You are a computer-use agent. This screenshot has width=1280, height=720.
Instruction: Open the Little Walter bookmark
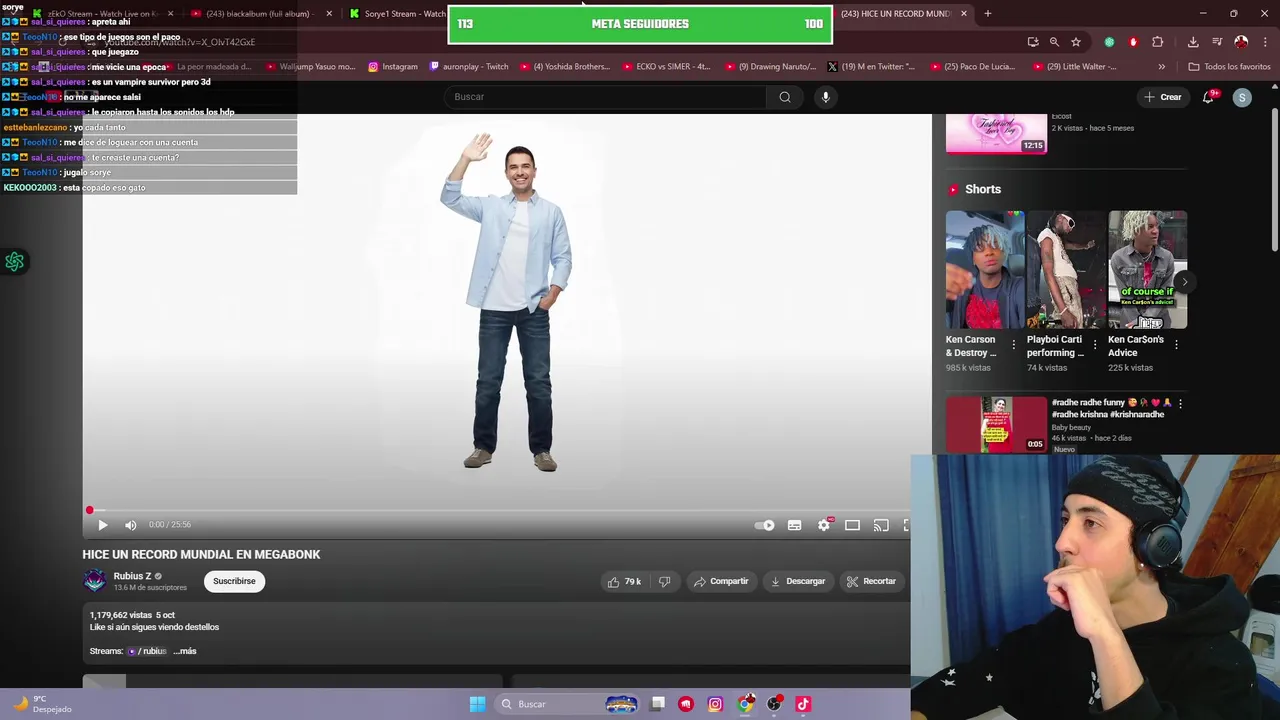1074,67
